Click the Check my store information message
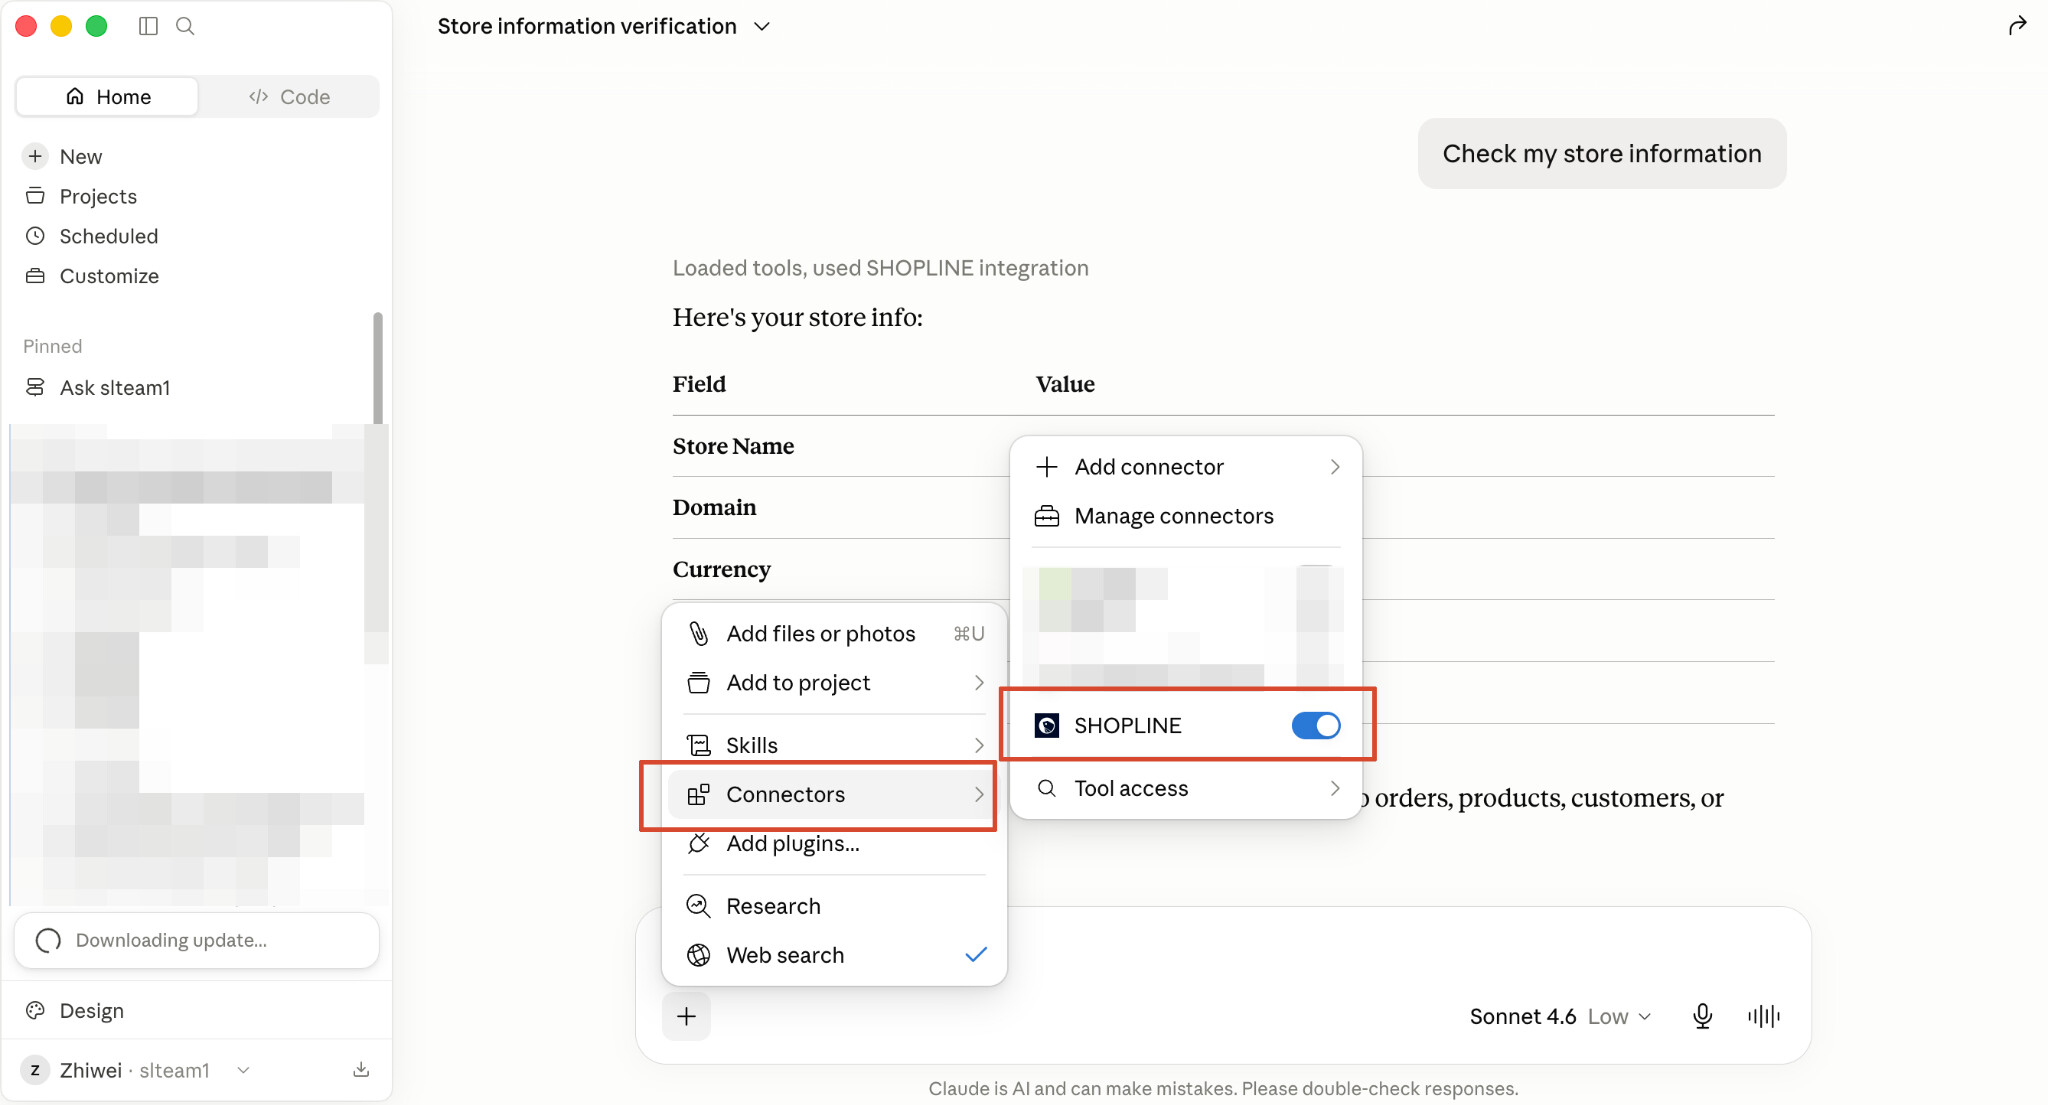2048x1105 pixels. point(1602,154)
